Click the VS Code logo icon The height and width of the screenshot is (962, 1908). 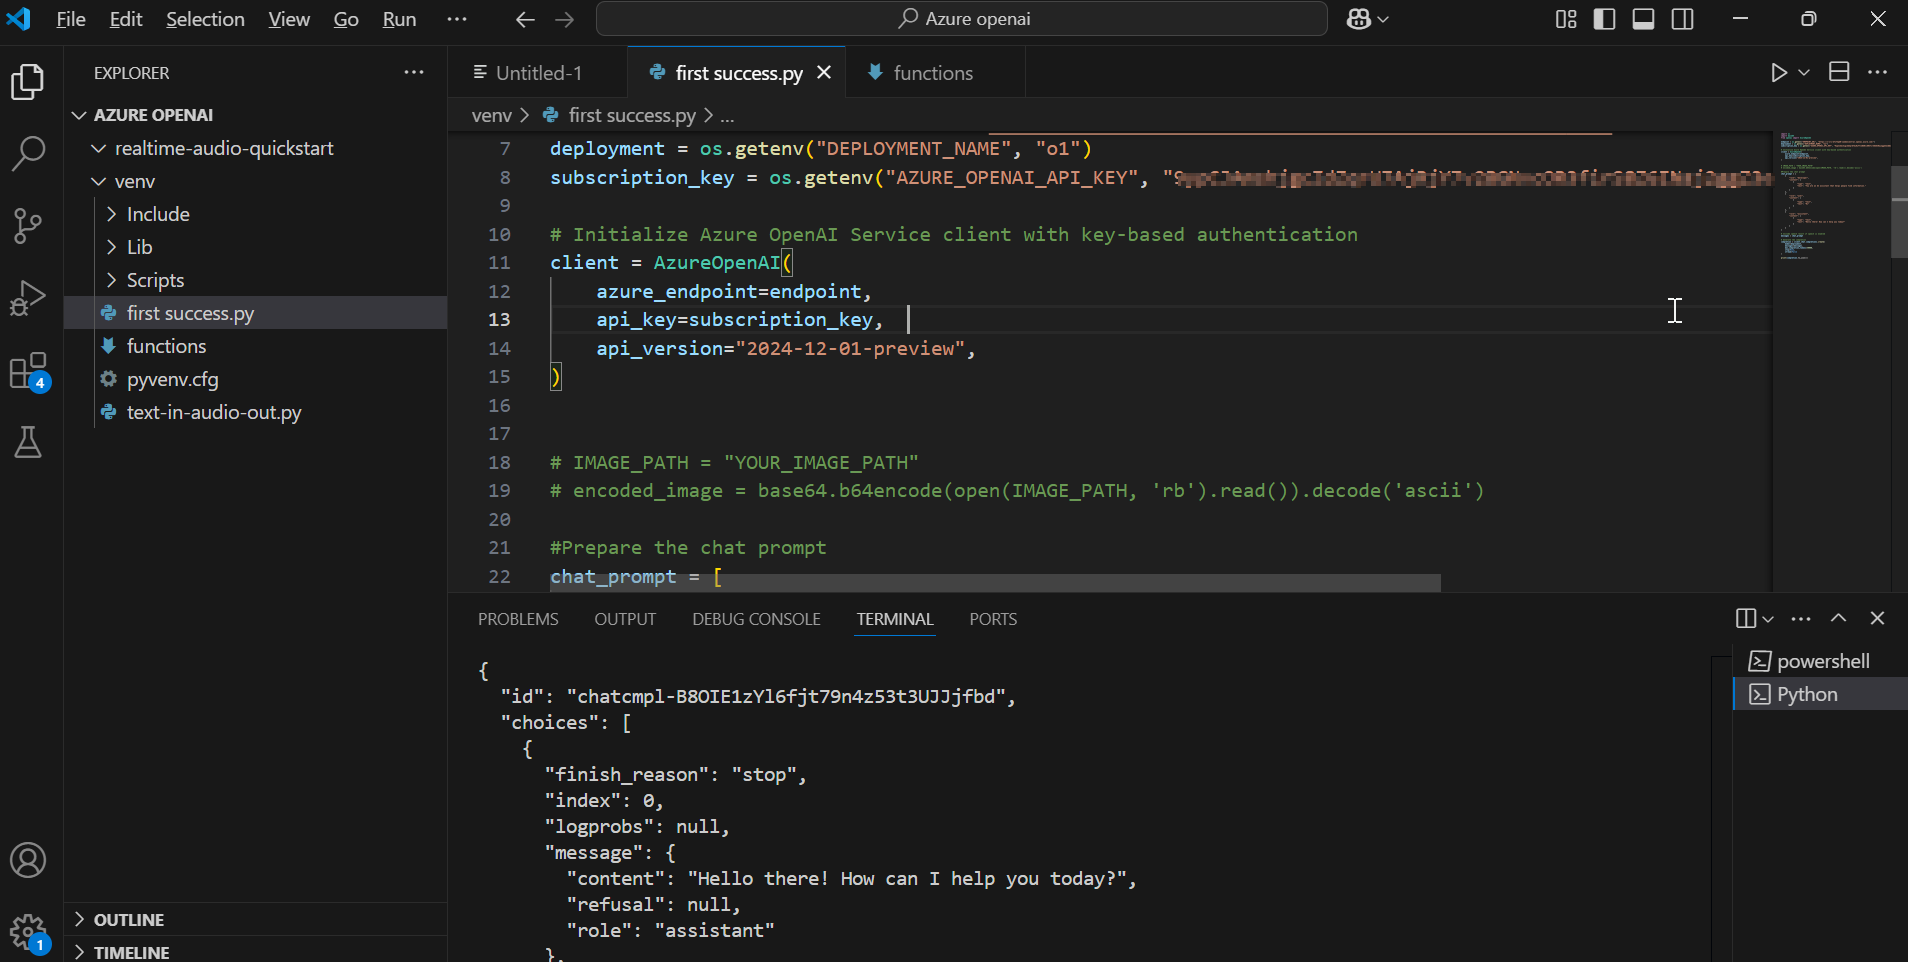[19, 19]
